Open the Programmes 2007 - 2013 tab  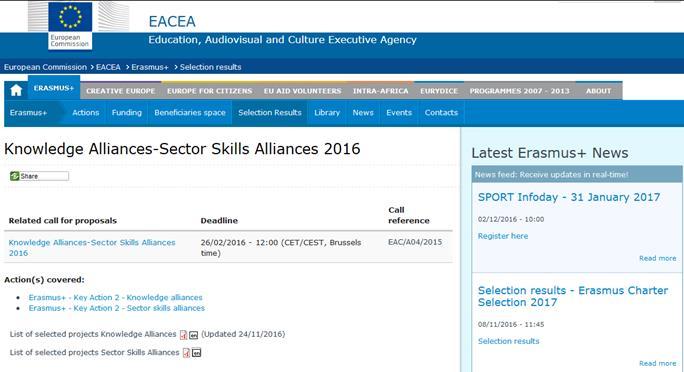click(520, 91)
